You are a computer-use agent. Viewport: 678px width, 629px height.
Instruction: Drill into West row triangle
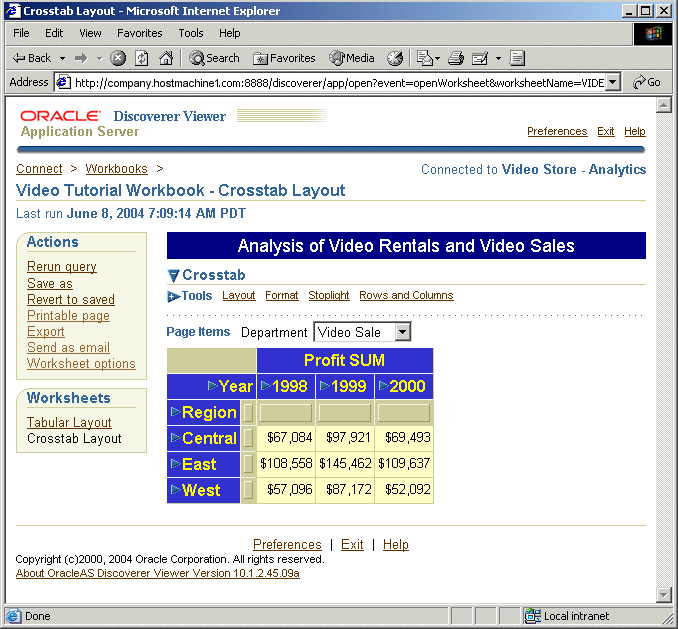click(175, 489)
